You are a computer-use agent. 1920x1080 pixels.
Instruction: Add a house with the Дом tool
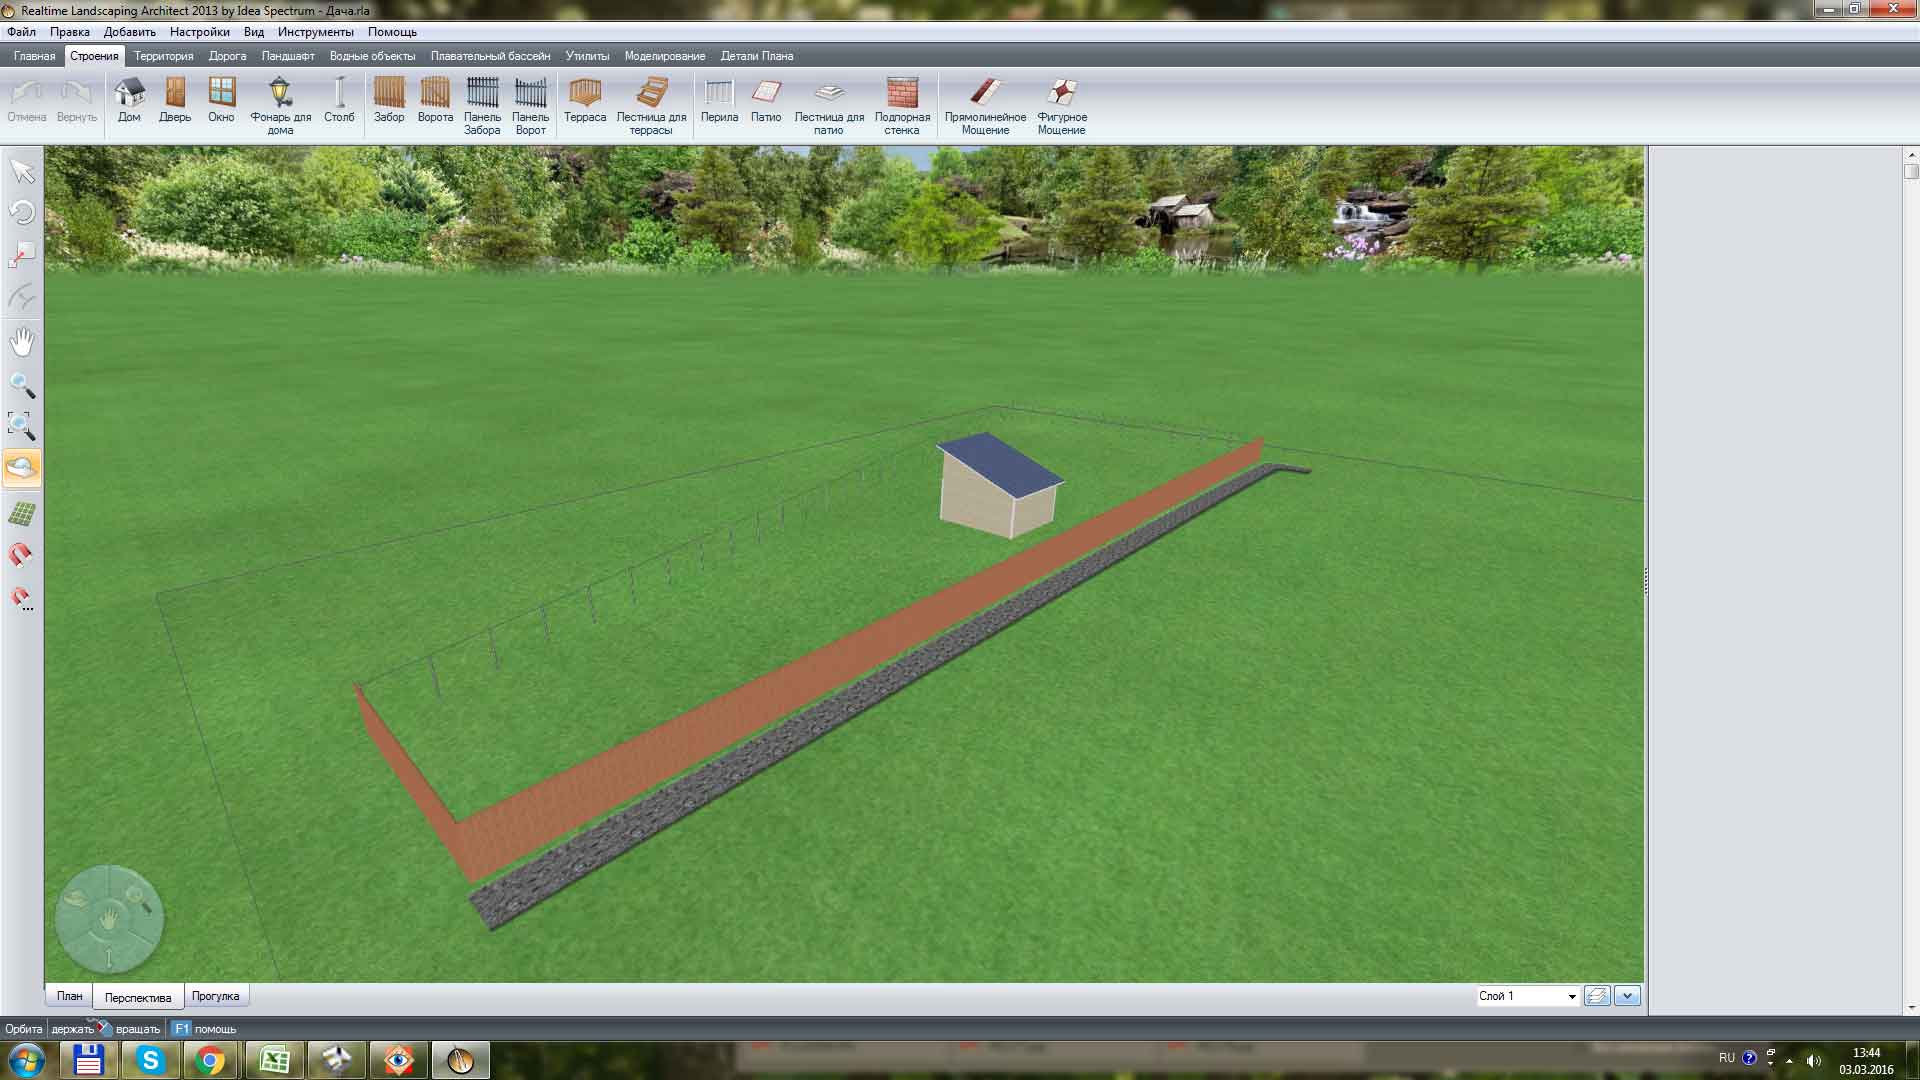coord(129,101)
